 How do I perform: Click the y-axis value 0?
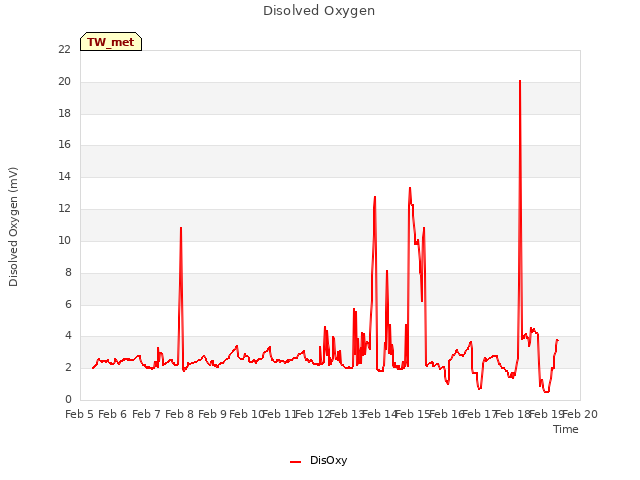point(68,399)
